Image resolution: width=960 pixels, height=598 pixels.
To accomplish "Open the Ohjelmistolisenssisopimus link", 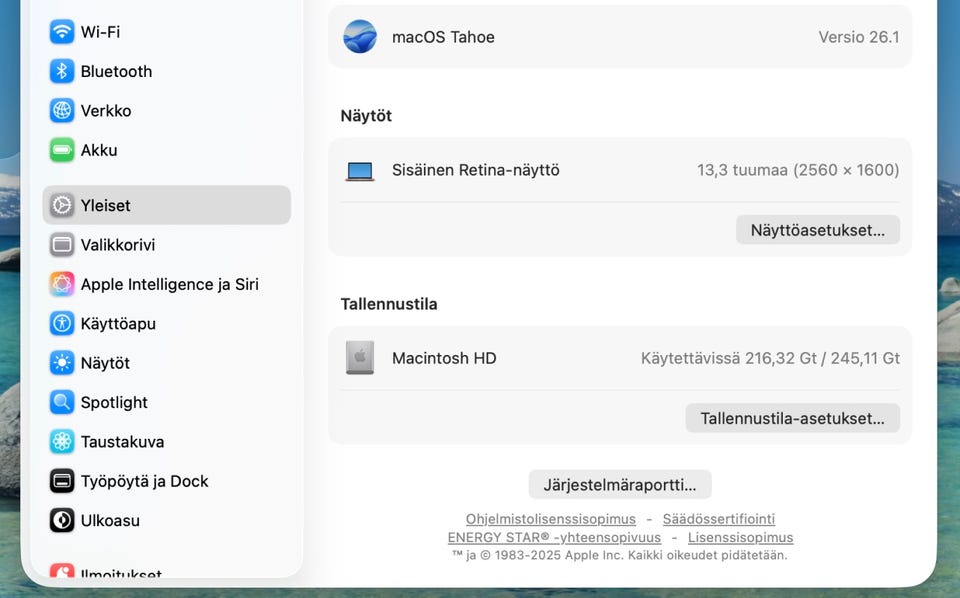I will point(550,519).
